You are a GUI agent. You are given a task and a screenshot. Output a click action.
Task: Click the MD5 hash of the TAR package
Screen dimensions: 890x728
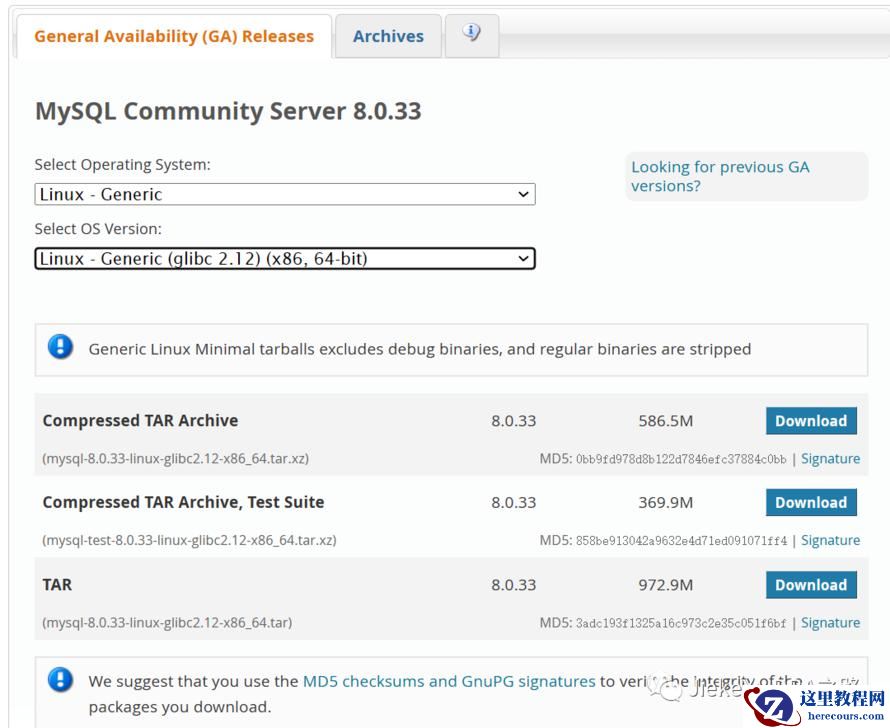coord(681,623)
